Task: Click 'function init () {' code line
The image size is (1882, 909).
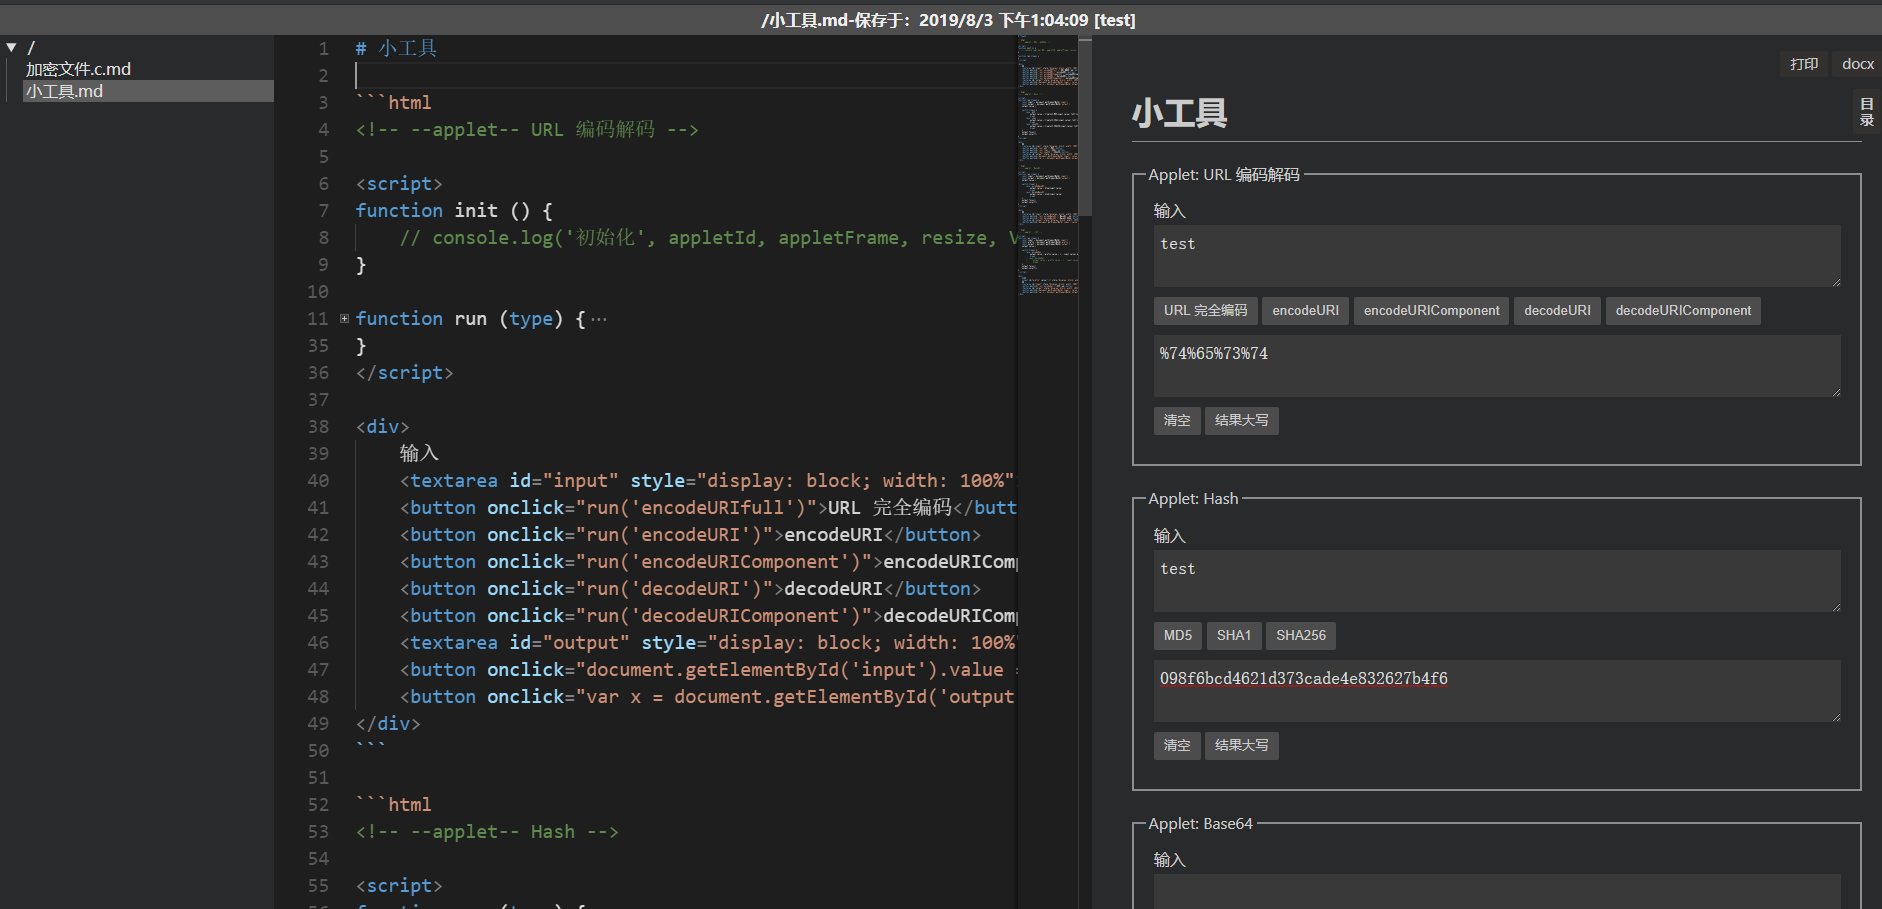Action: 453,210
